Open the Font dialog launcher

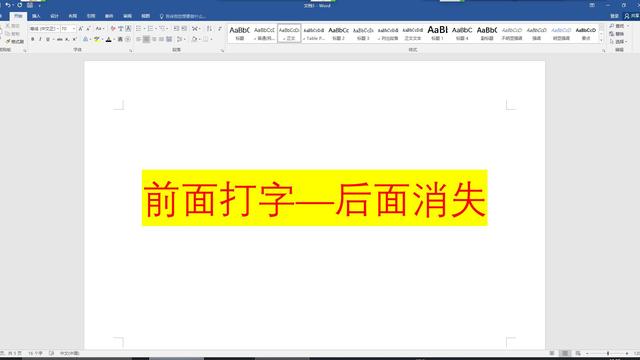tap(131, 51)
